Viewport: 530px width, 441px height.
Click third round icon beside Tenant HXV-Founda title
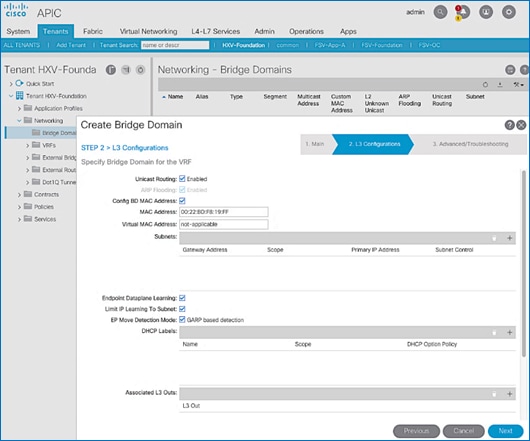coord(140,70)
